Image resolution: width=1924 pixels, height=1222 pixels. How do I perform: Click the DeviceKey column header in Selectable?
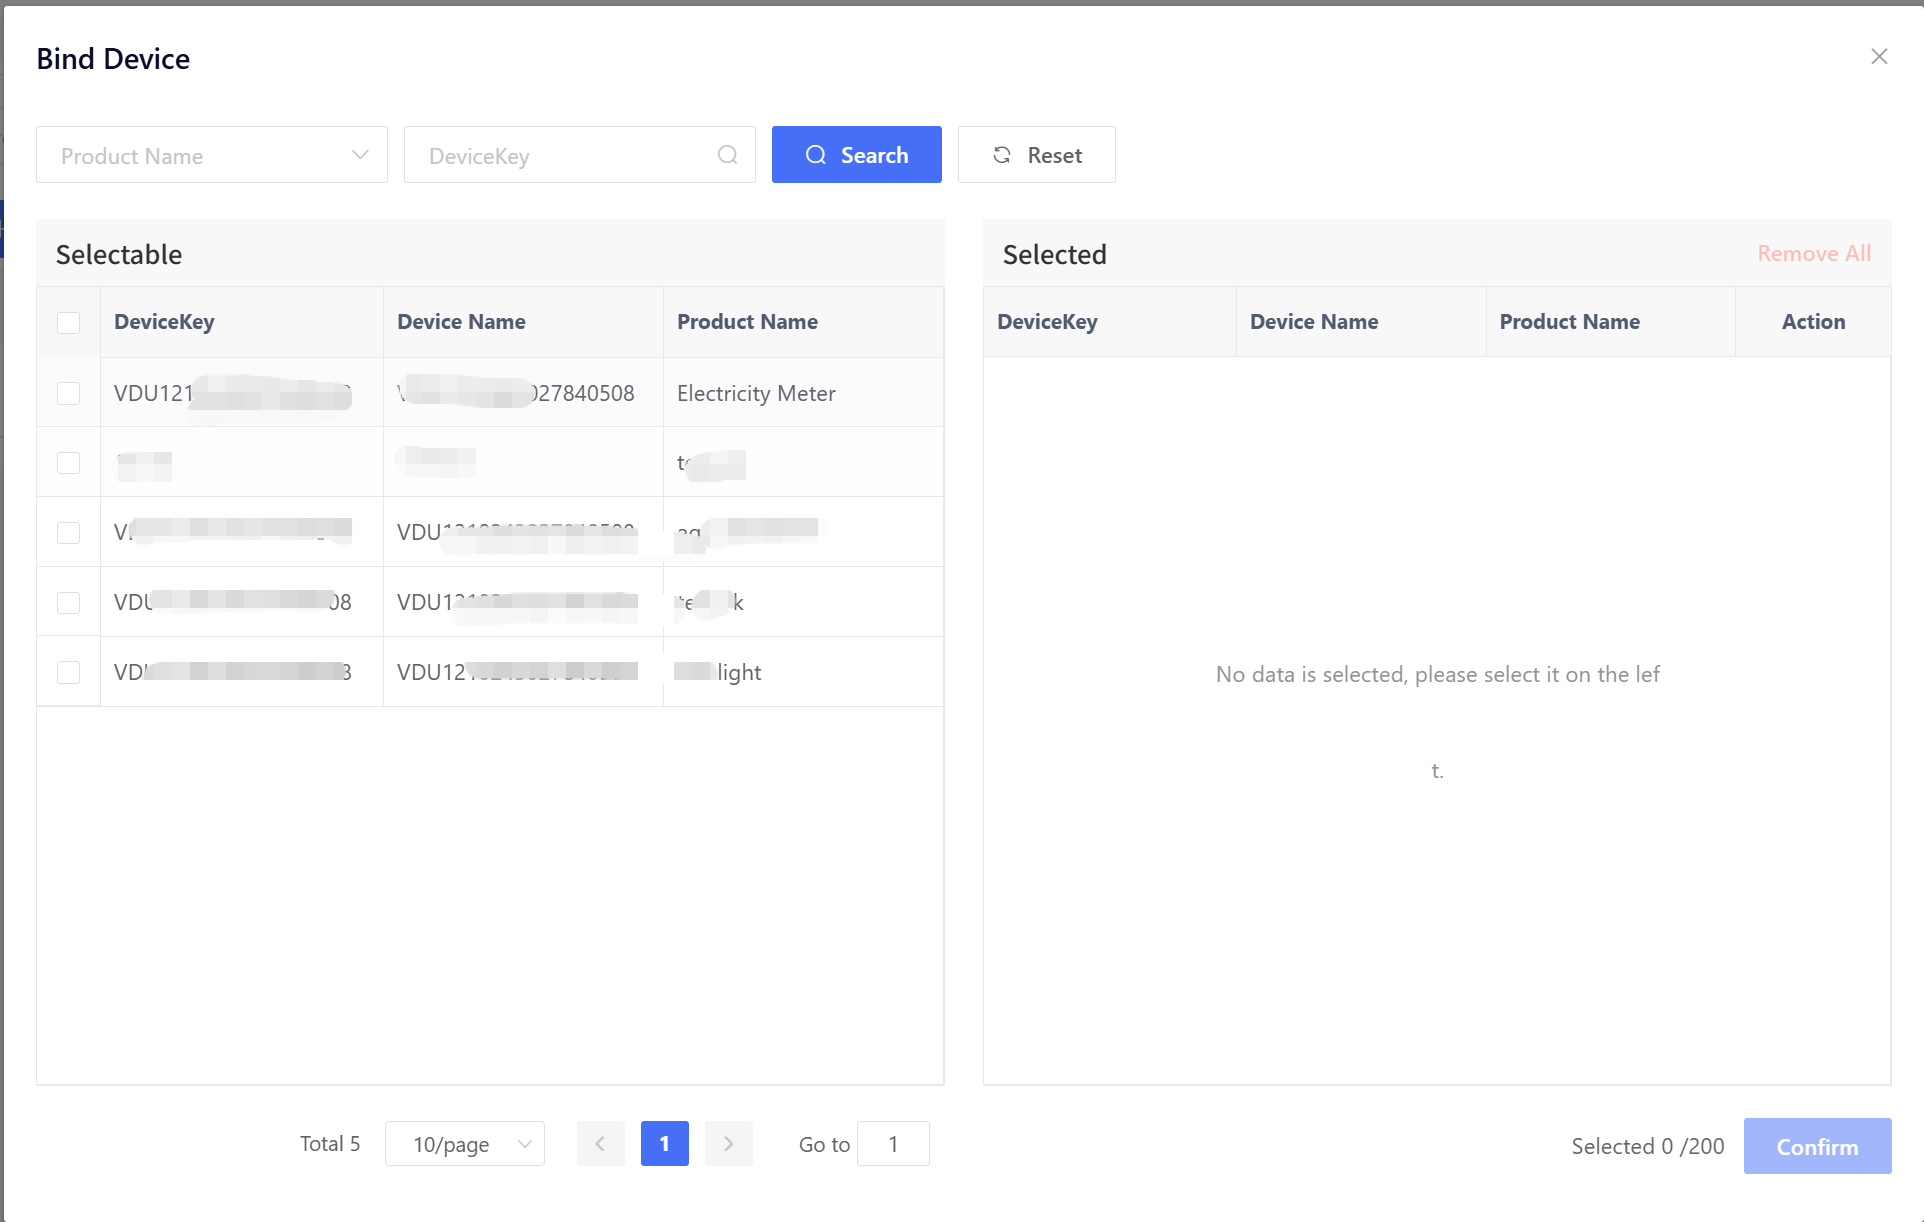pos(164,322)
